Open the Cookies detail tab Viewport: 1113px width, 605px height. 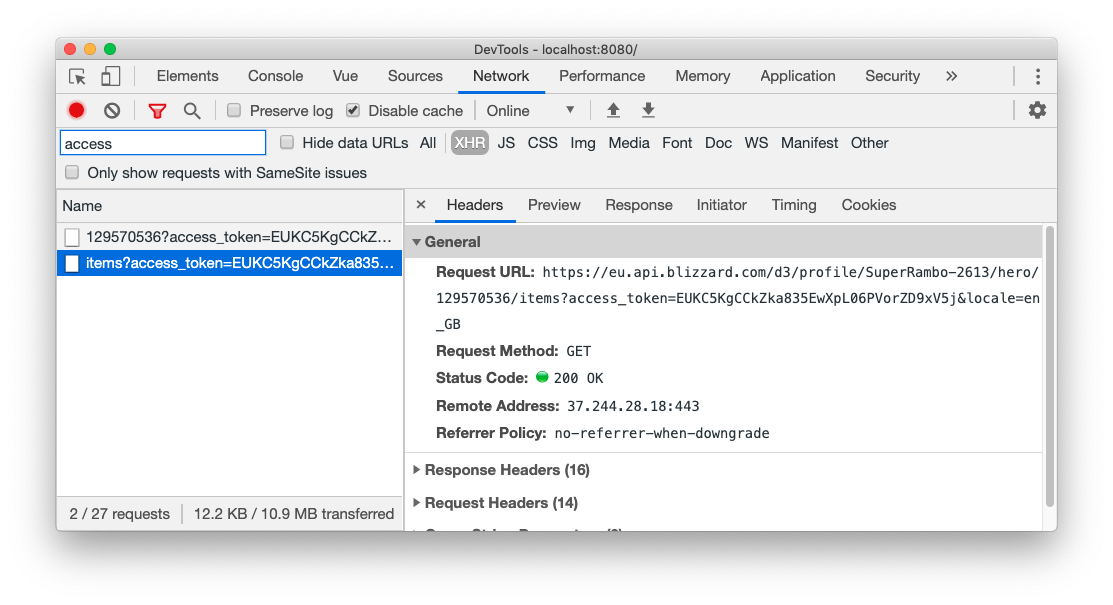click(x=869, y=205)
